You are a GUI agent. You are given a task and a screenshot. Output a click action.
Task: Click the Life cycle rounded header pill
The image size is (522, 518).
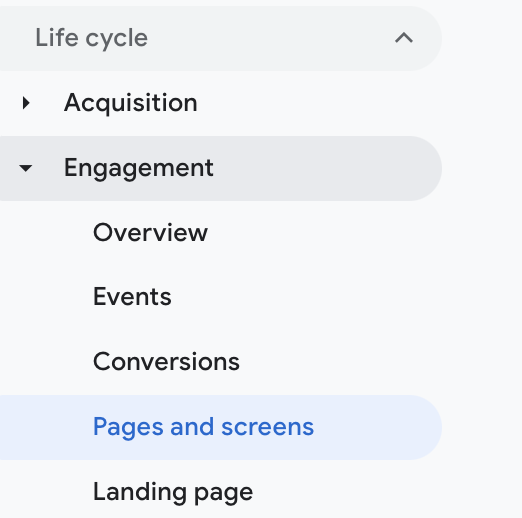pyautogui.click(x=221, y=38)
